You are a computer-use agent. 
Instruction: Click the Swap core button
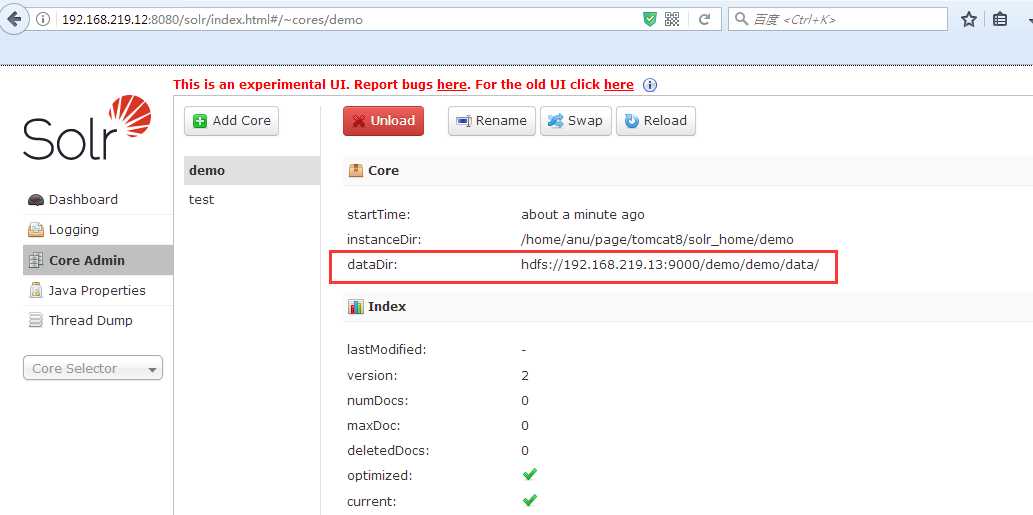pos(576,121)
